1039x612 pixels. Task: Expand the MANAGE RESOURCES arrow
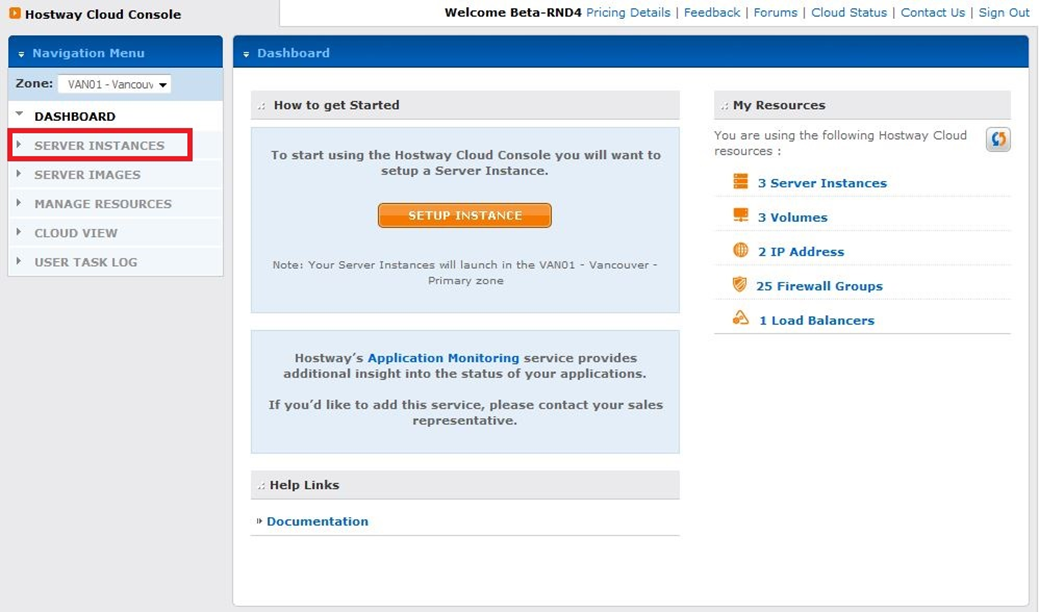(x=19, y=203)
